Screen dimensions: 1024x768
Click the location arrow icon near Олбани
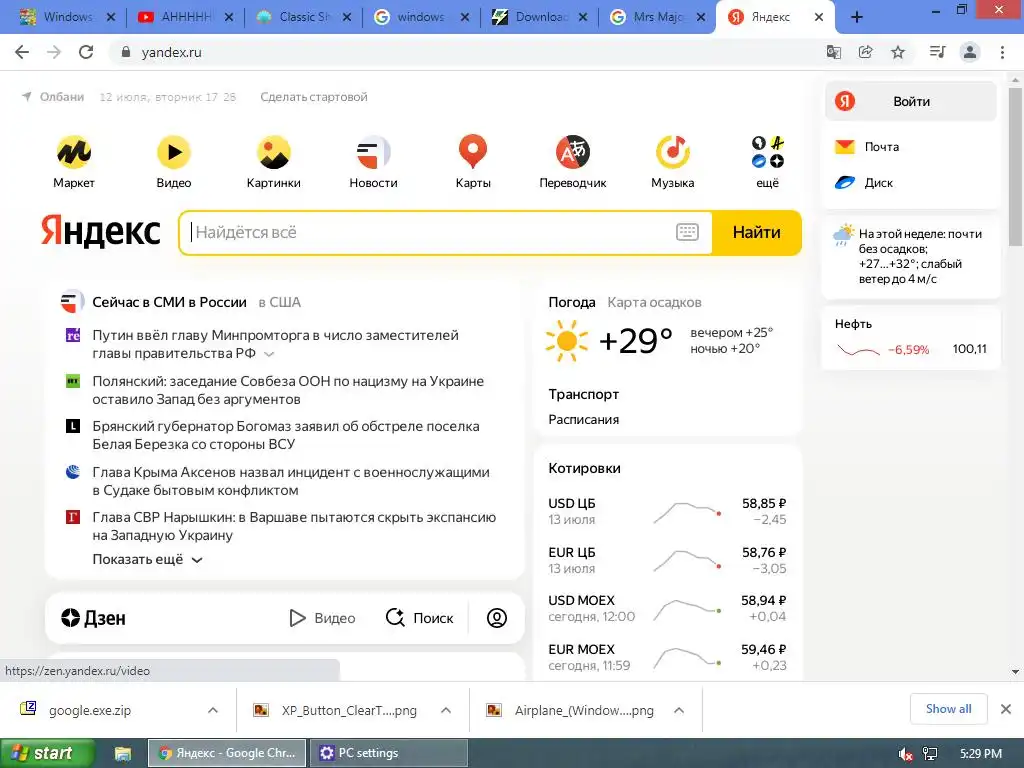(x=27, y=97)
